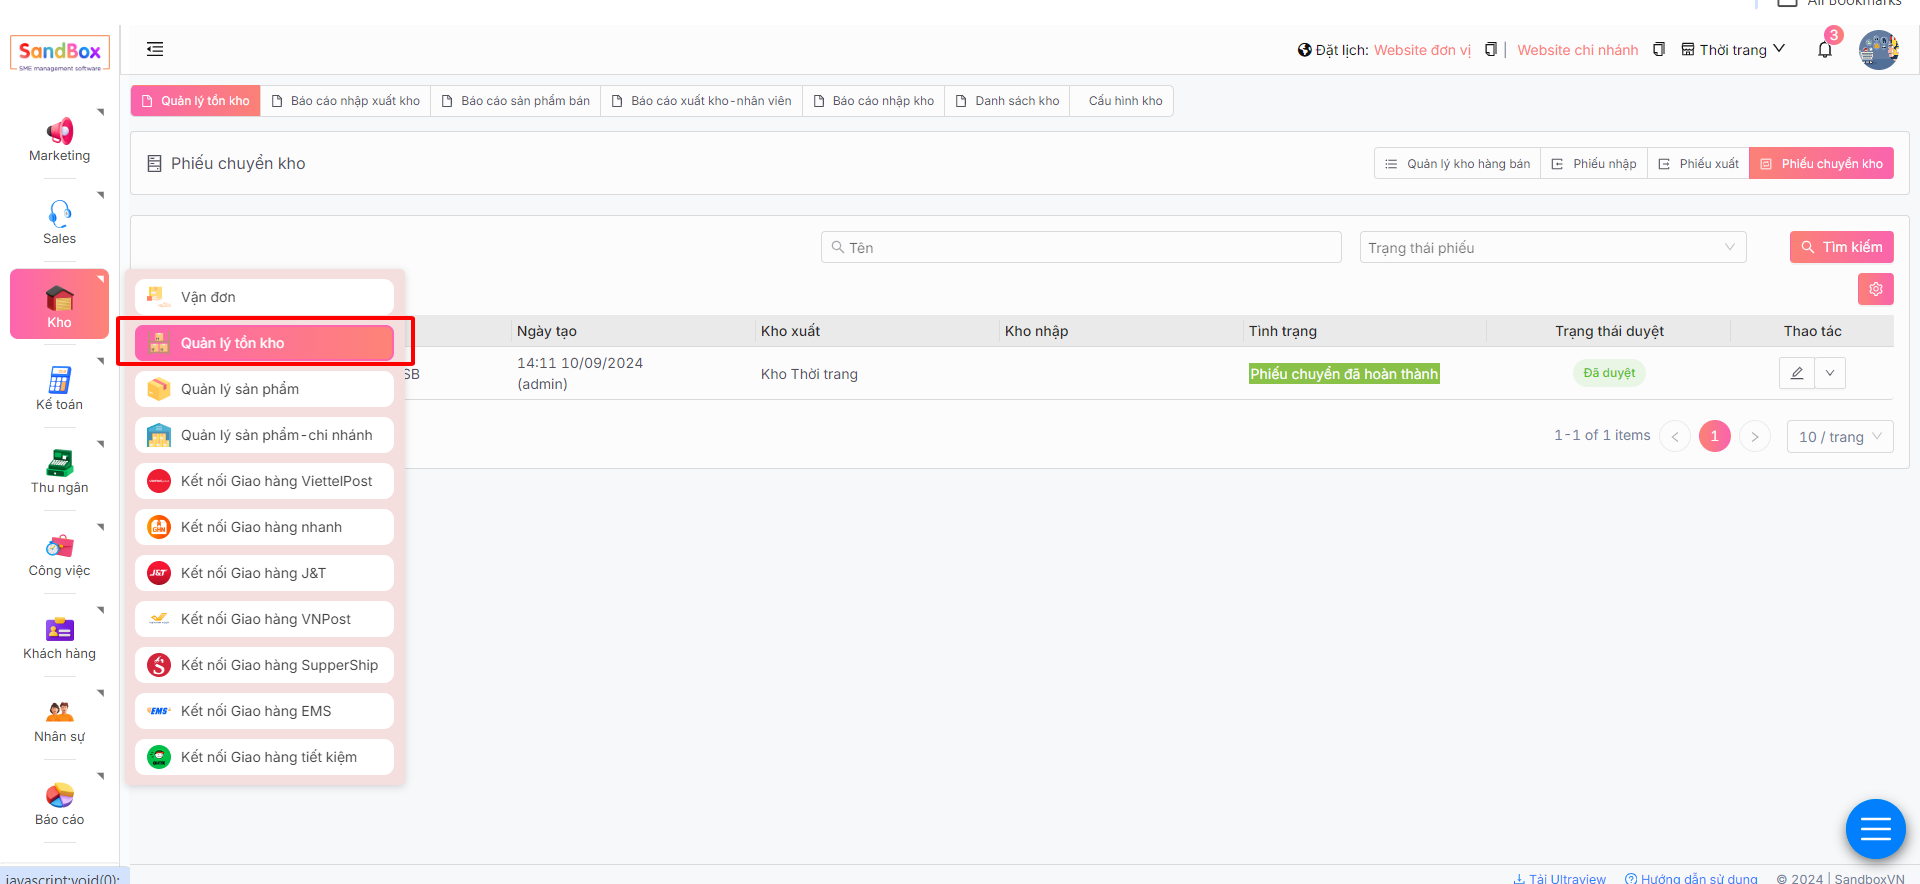The height and width of the screenshot is (884, 1920).
Task: Open the Sales headset icon
Action: 59,213
